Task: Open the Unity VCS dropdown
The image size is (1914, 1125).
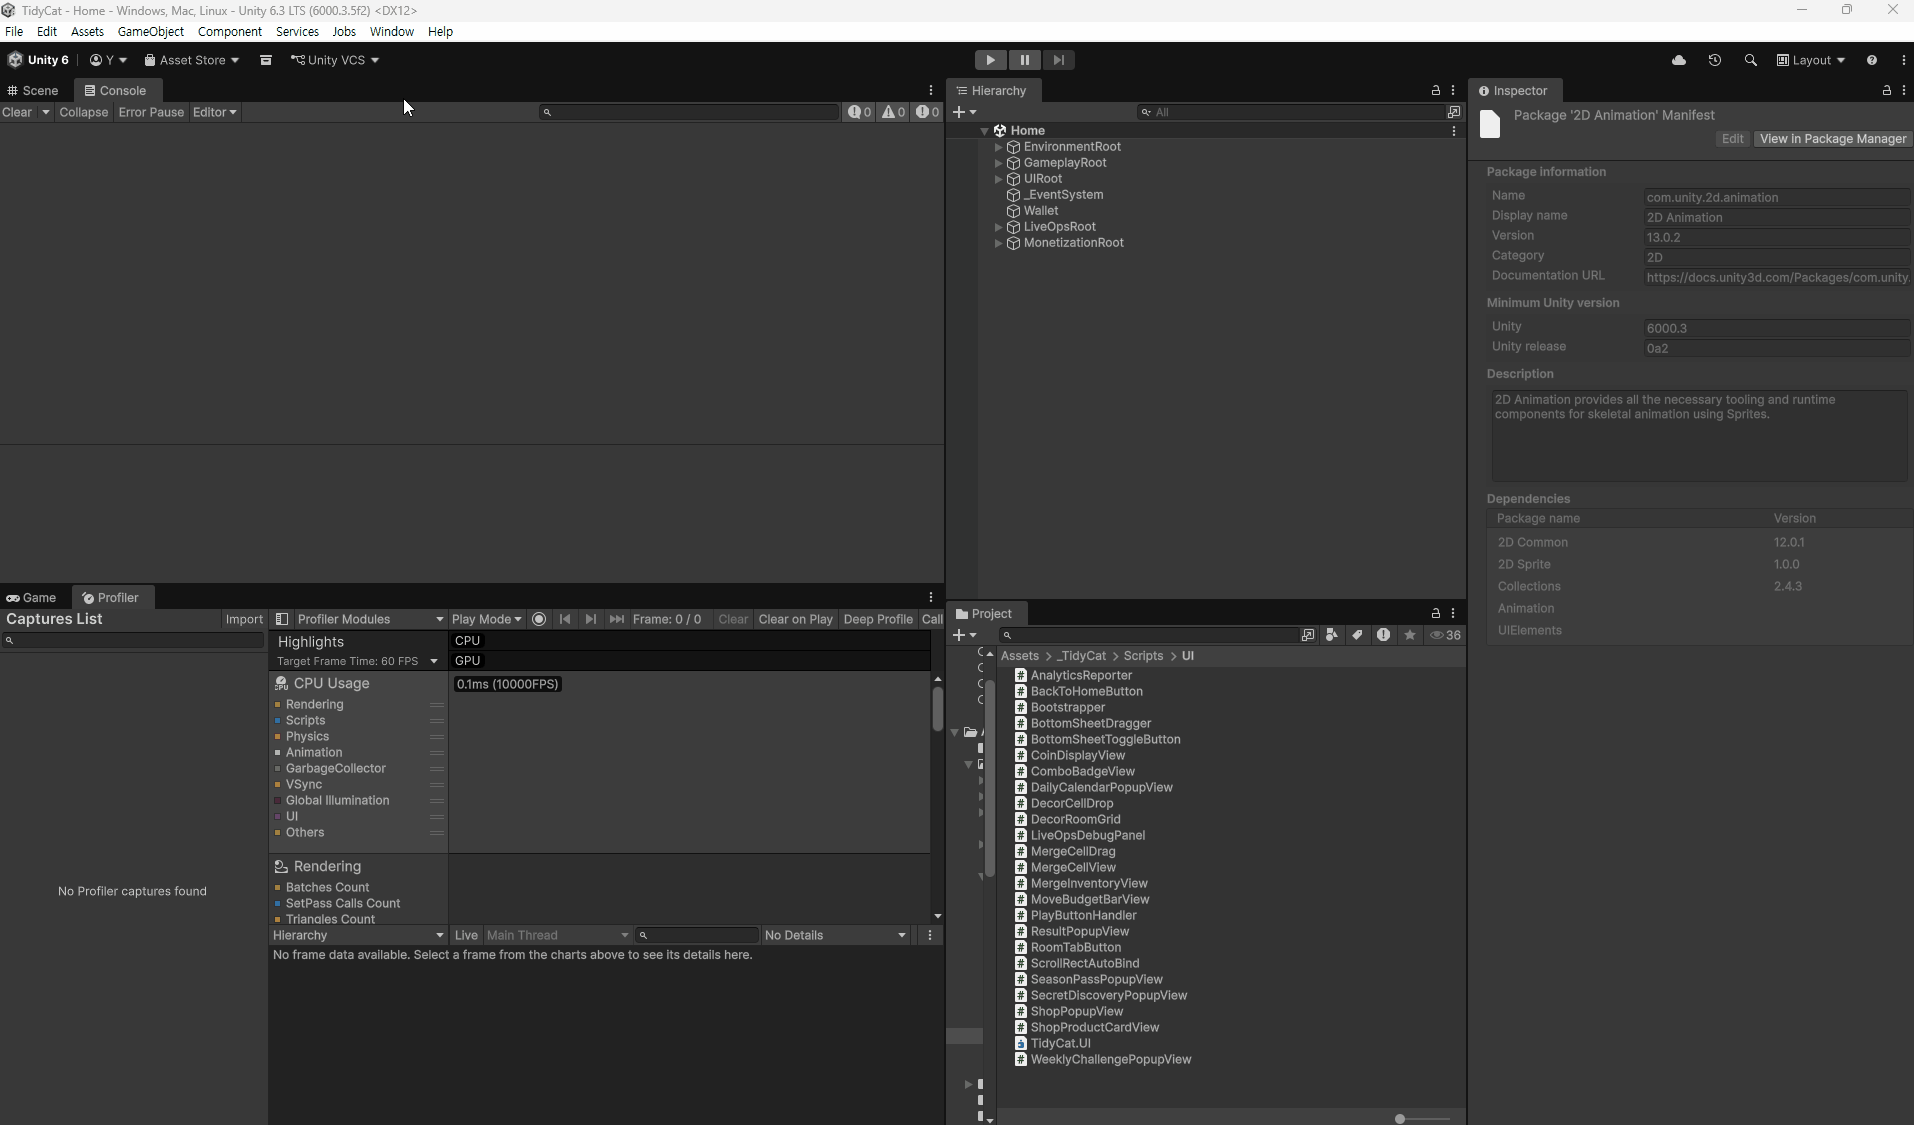Action: (x=335, y=60)
